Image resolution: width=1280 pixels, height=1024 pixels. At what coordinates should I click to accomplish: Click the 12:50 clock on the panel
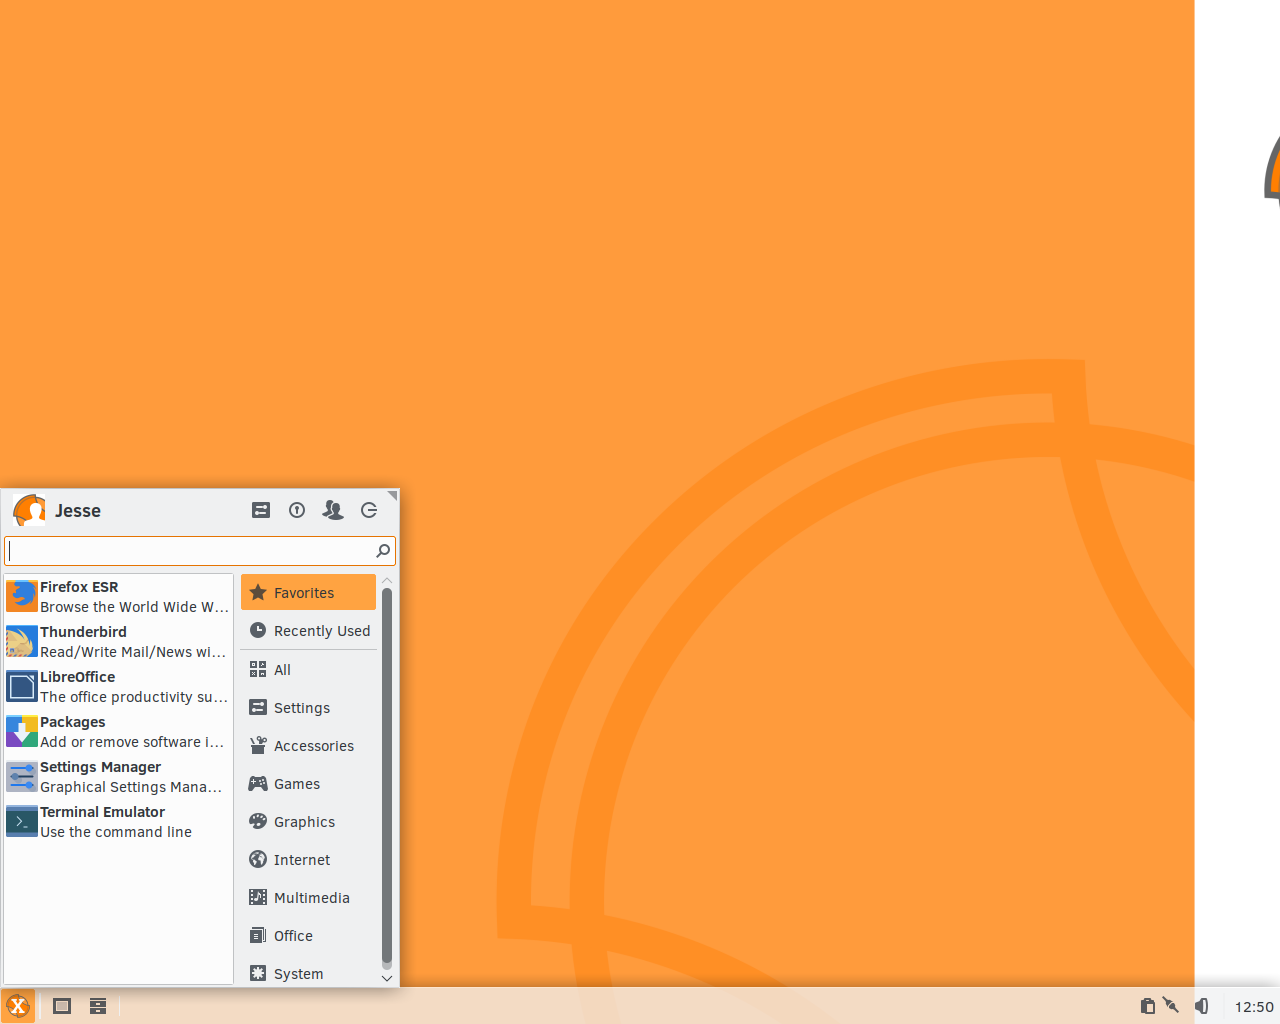1254,1007
